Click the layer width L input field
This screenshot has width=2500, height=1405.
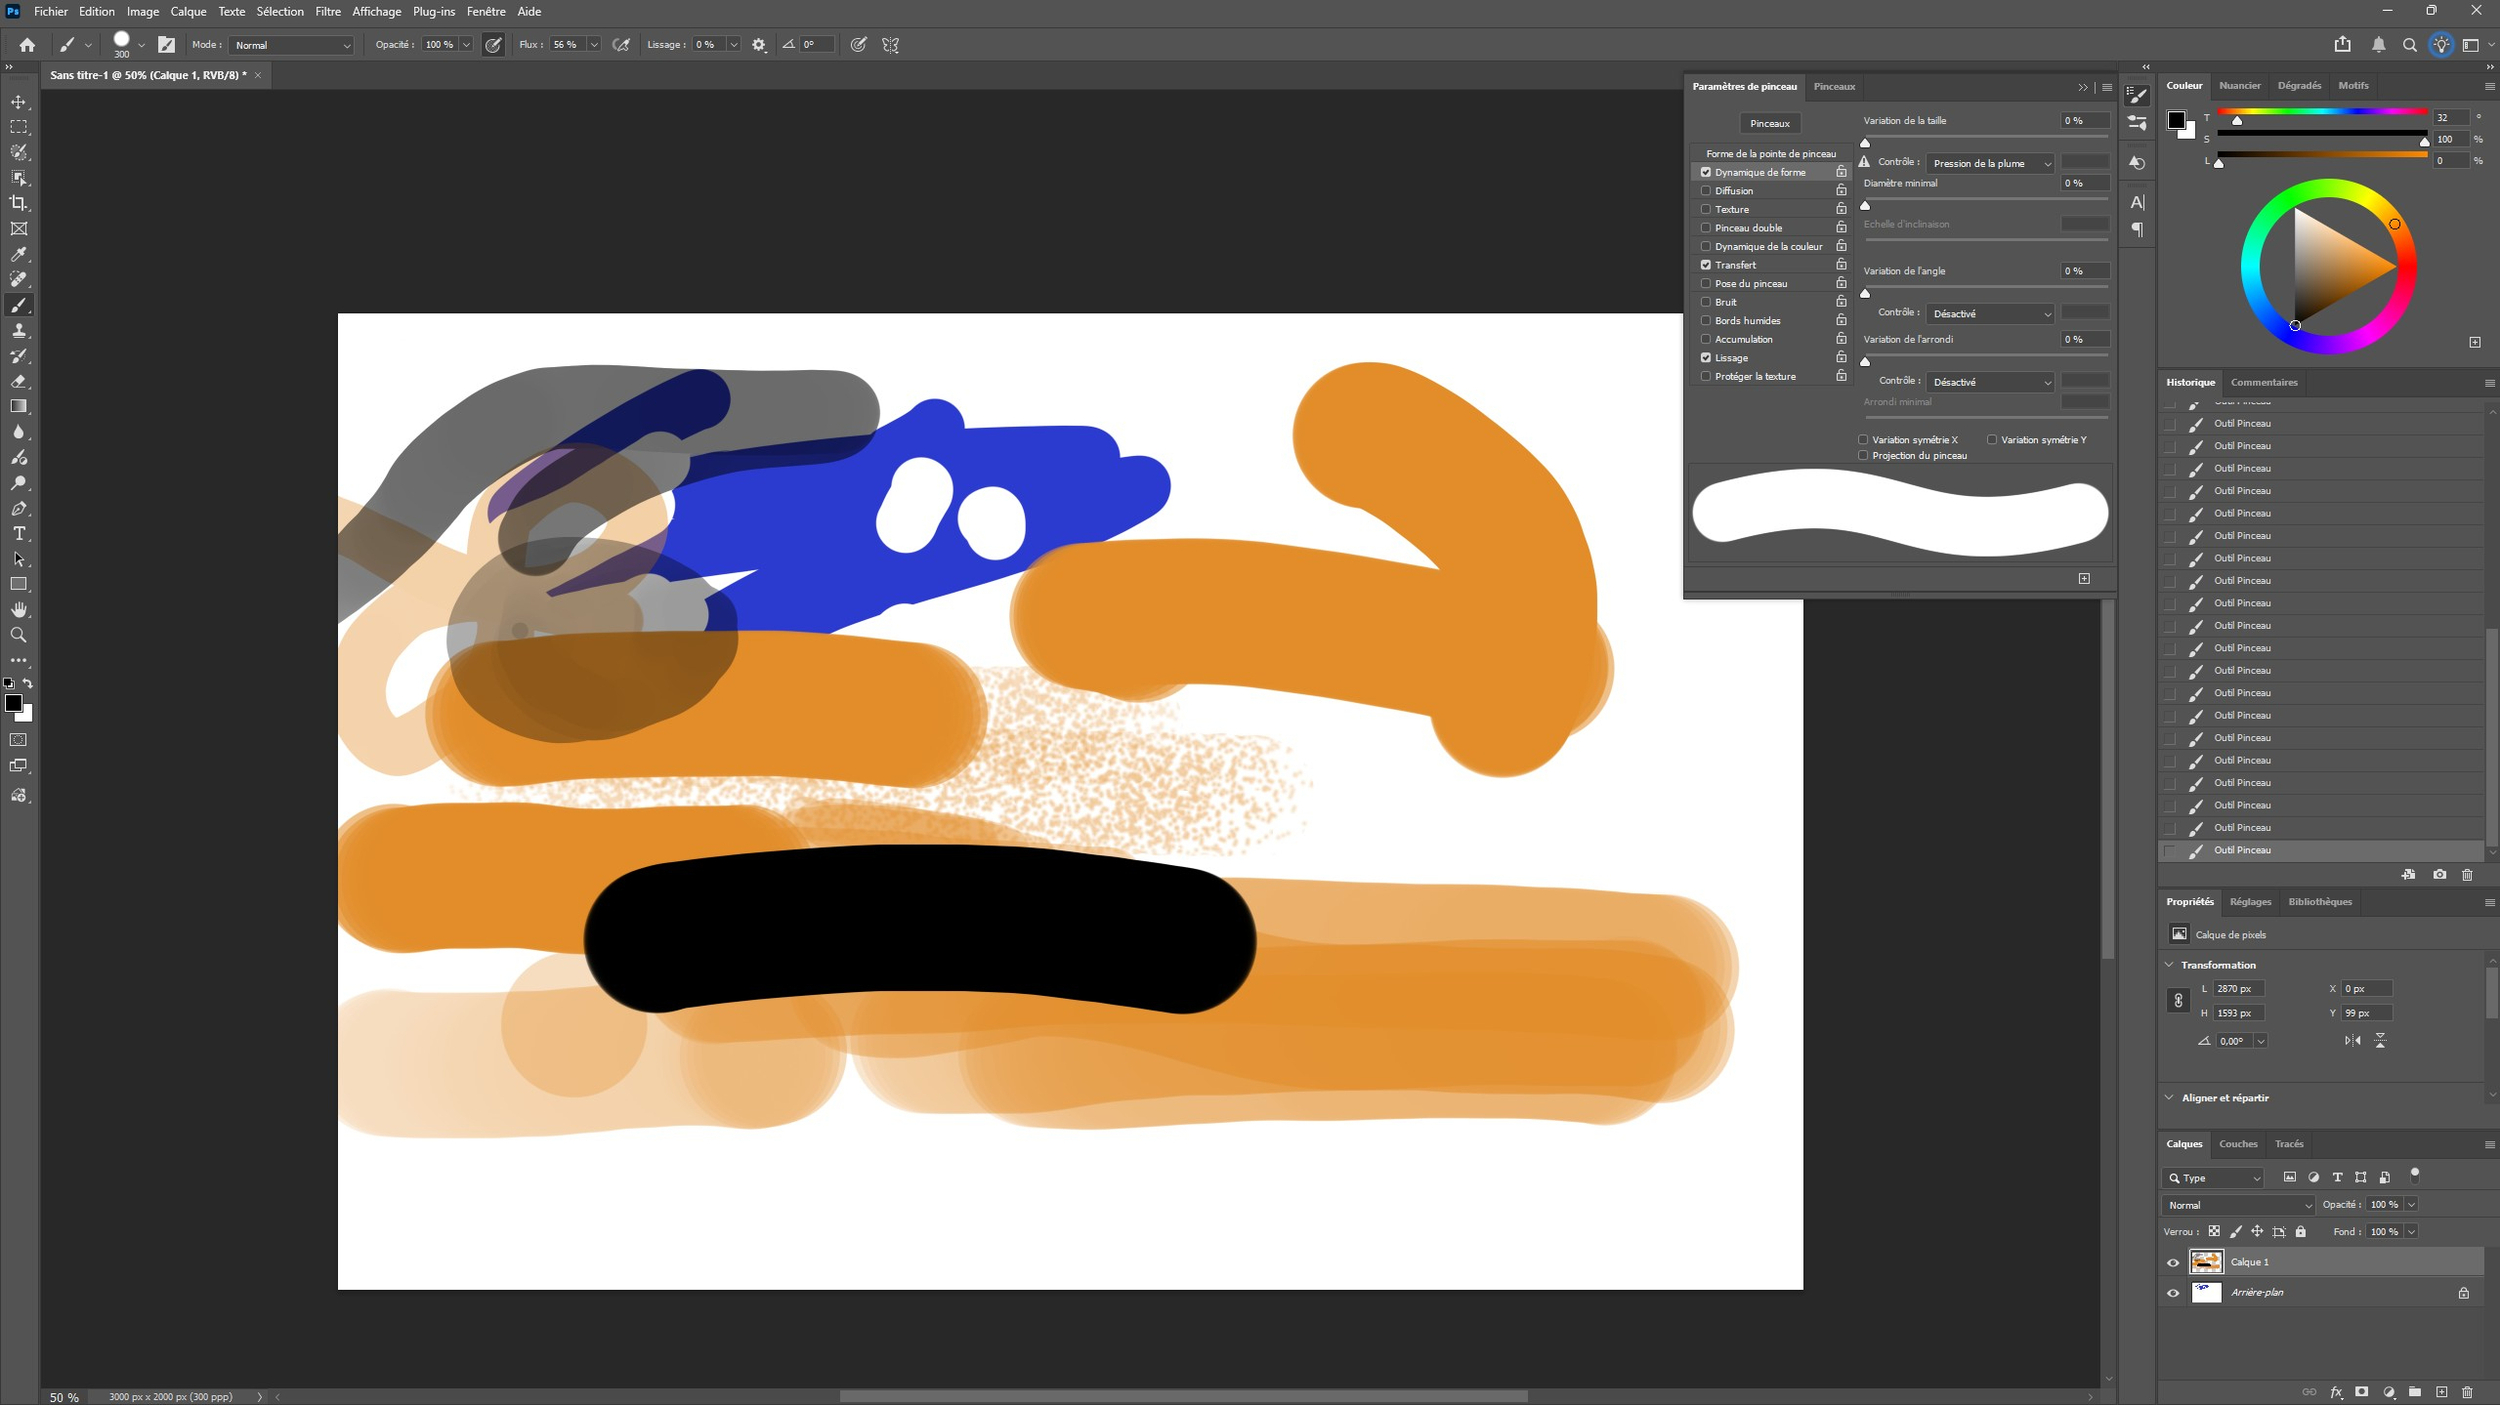tap(2237, 989)
